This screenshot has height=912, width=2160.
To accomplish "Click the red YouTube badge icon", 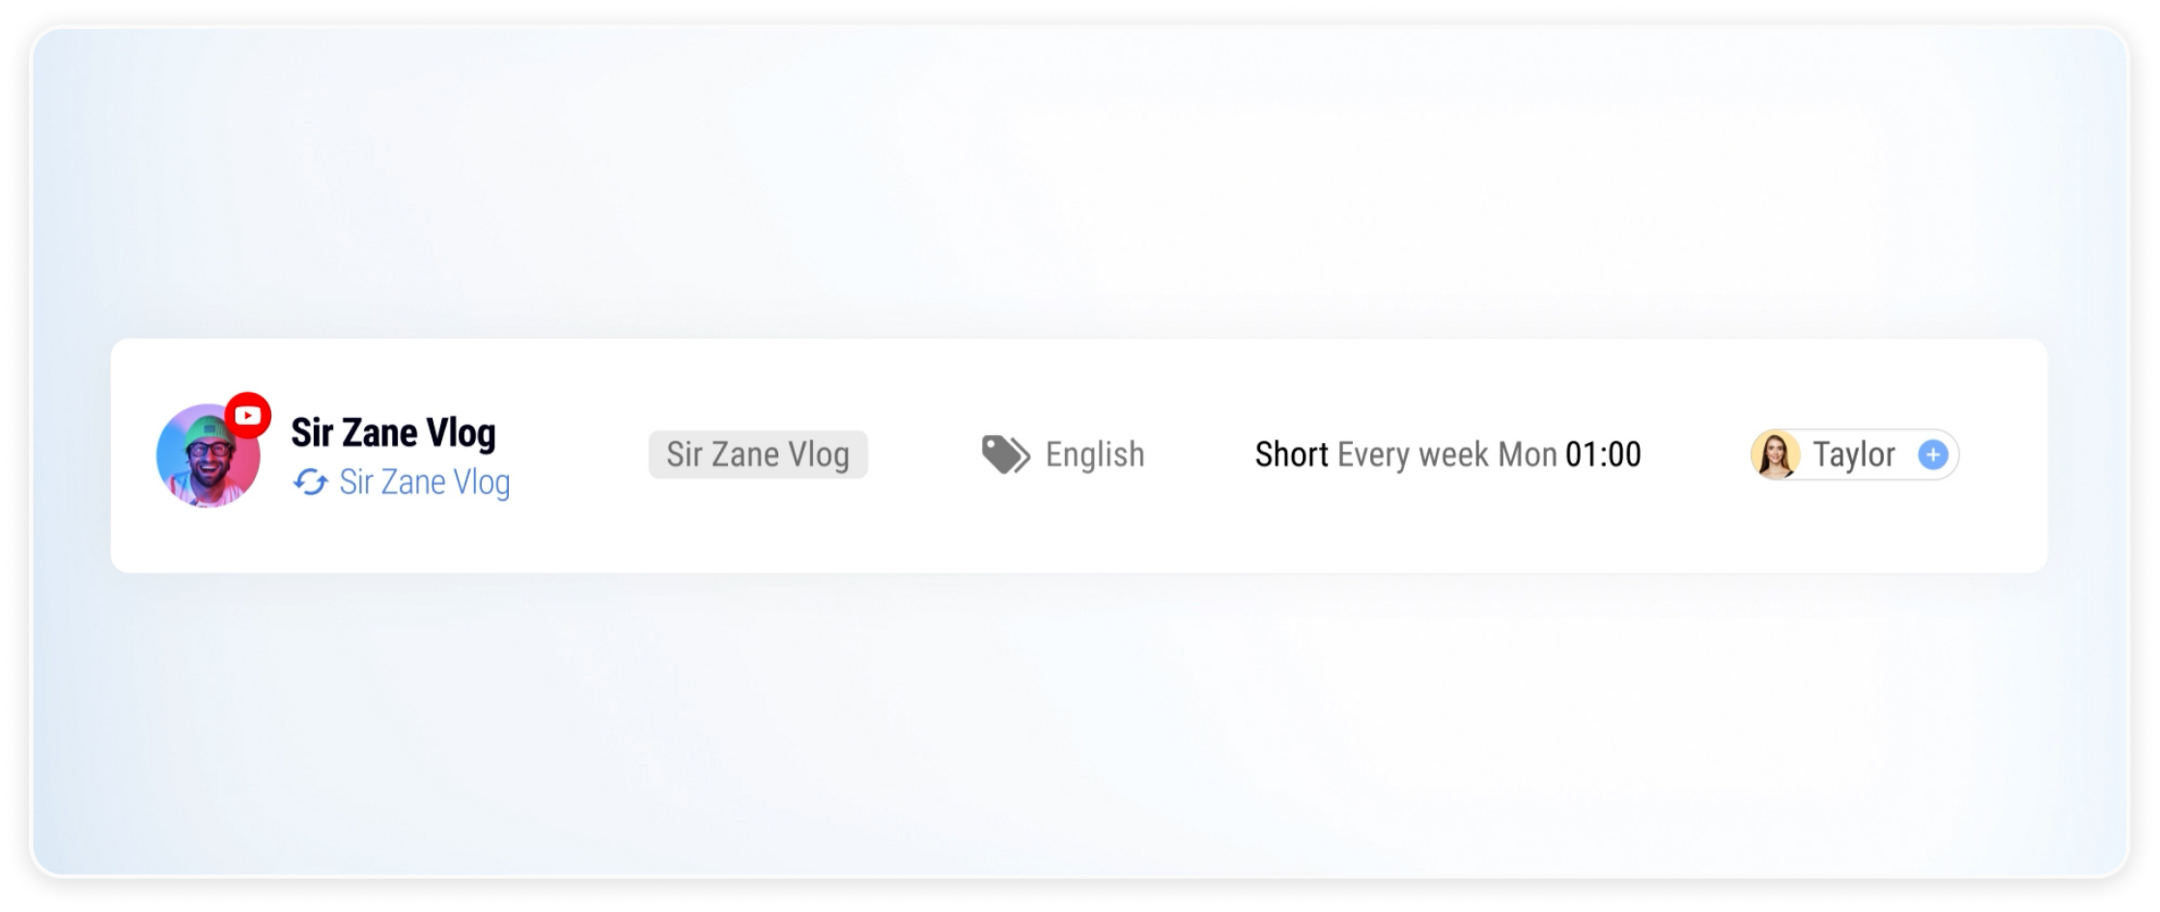I will (248, 415).
